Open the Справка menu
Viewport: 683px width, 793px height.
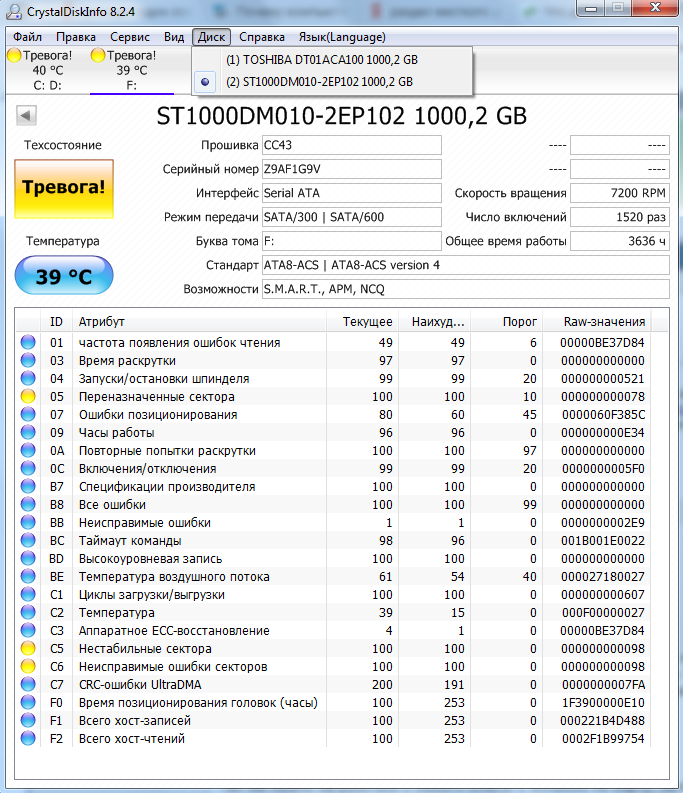pos(262,37)
